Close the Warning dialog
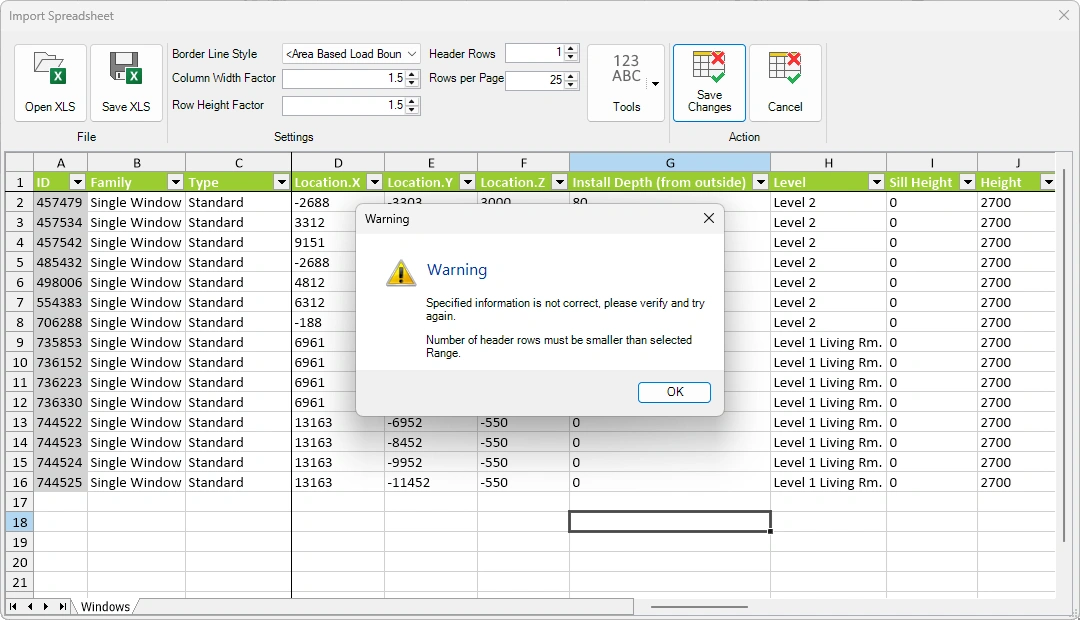 point(709,218)
